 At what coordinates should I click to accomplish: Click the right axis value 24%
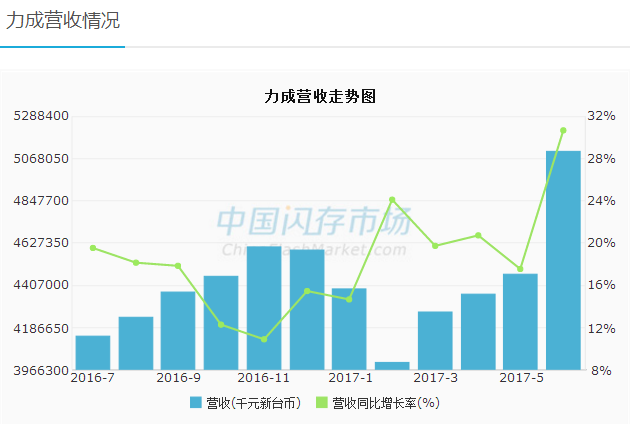(601, 201)
